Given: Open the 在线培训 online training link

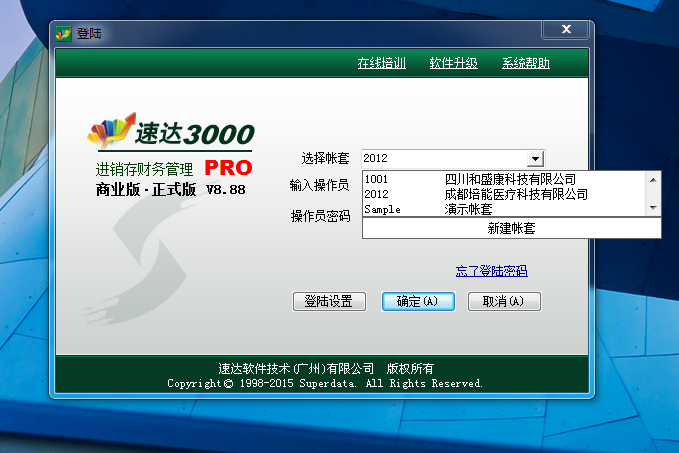Looking at the screenshot, I should [382, 63].
